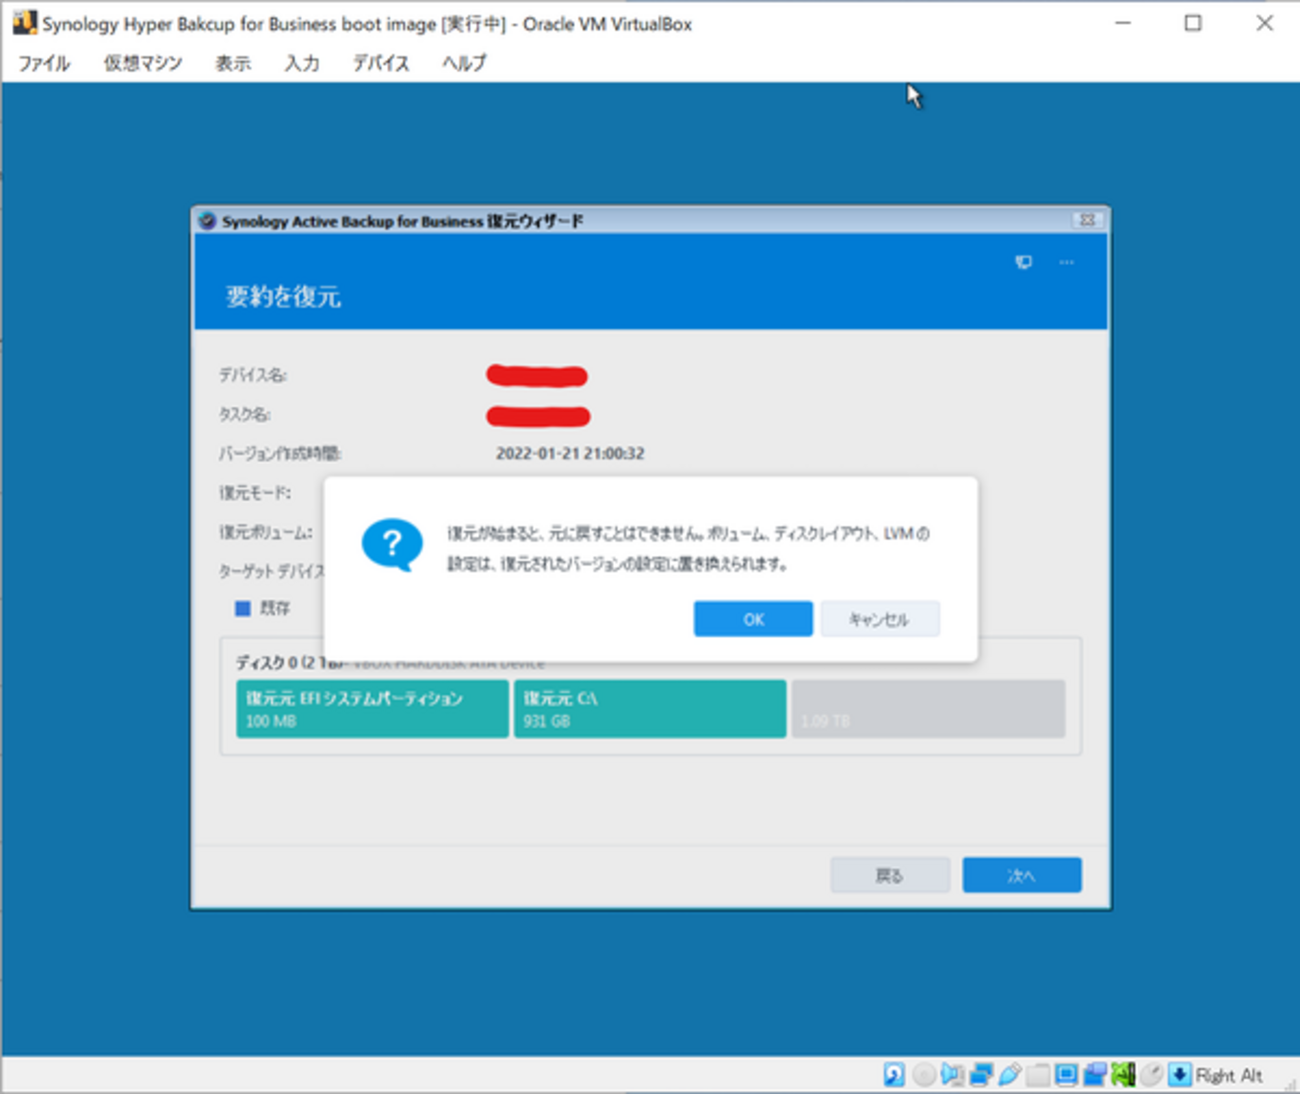This screenshot has width=1300, height=1094.
Task: Click the Synology icon in wizard title bar
Action: (x=207, y=221)
